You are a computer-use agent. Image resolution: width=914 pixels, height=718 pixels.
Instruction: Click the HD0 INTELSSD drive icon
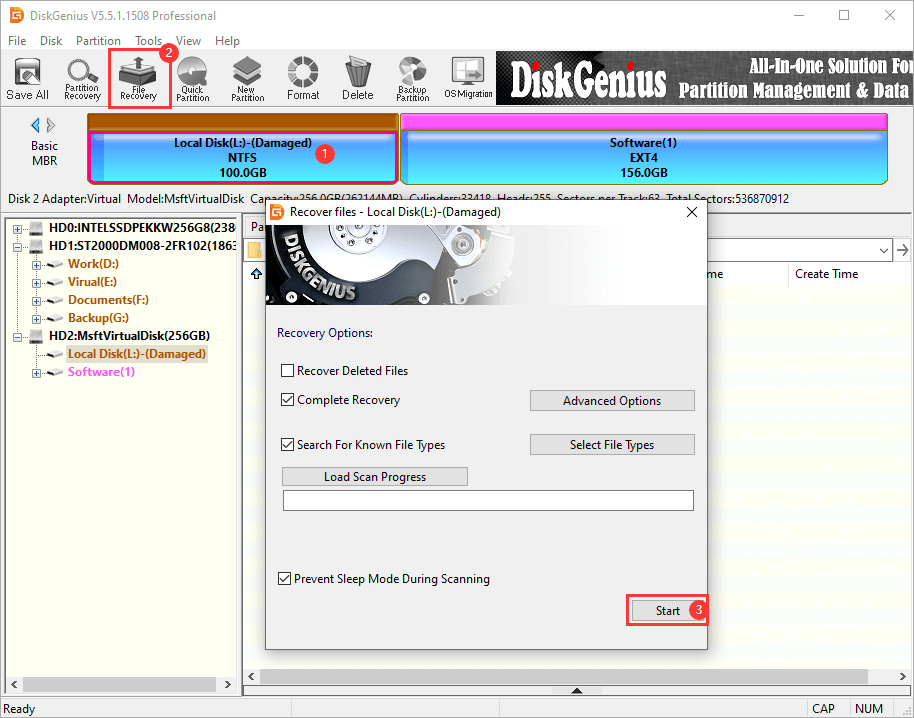pyautogui.click(x=37, y=228)
